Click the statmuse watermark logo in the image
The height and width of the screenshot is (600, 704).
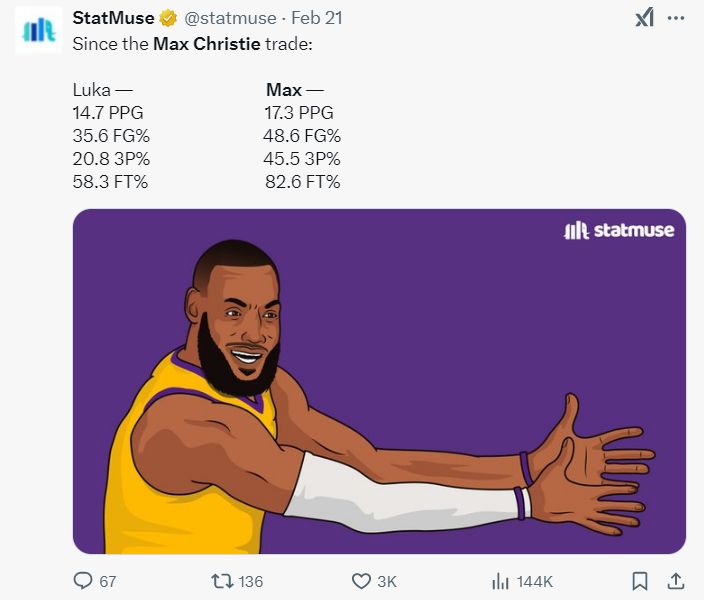(619, 231)
